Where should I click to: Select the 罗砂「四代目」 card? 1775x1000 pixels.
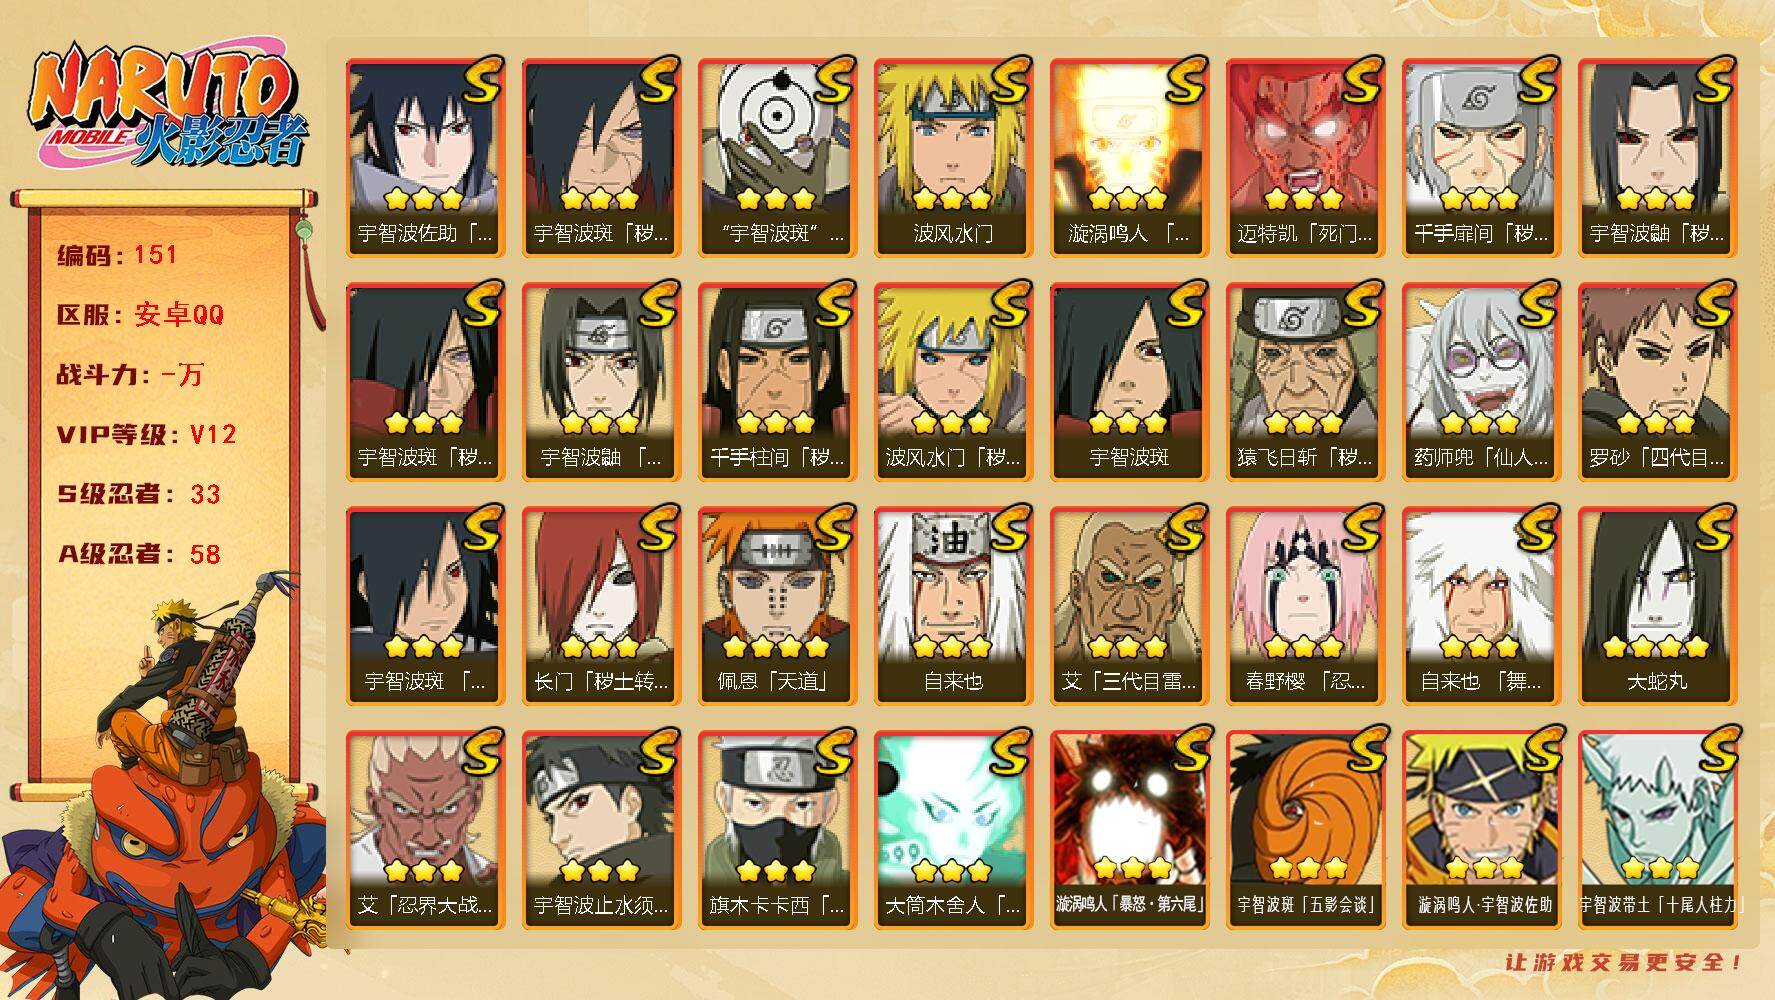pos(1657,382)
